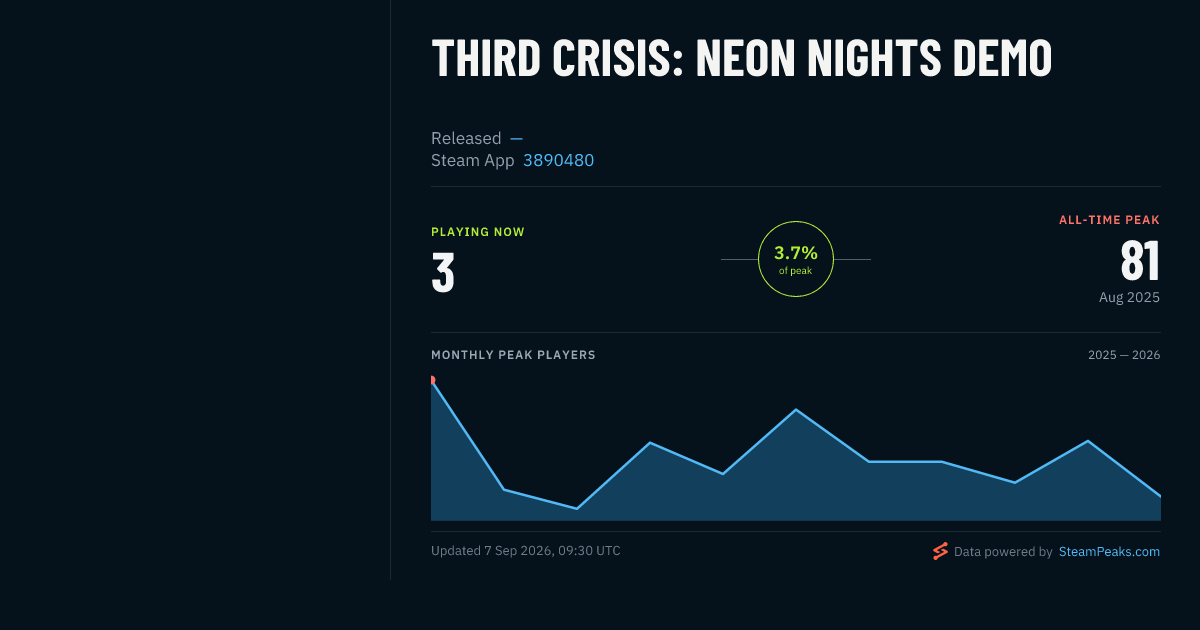Click the All-Time Peak label
This screenshot has width=1200, height=630.
point(1110,220)
